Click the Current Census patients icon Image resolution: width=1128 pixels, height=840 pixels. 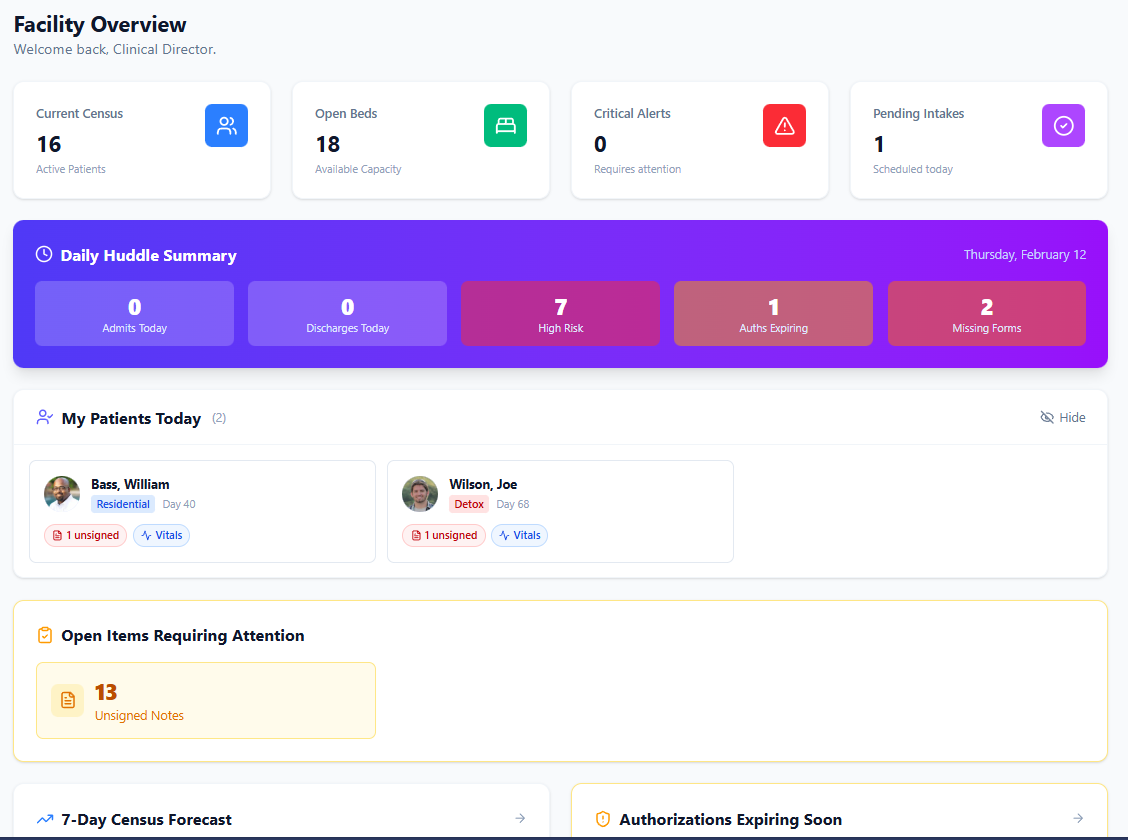click(x=226, y=125)
